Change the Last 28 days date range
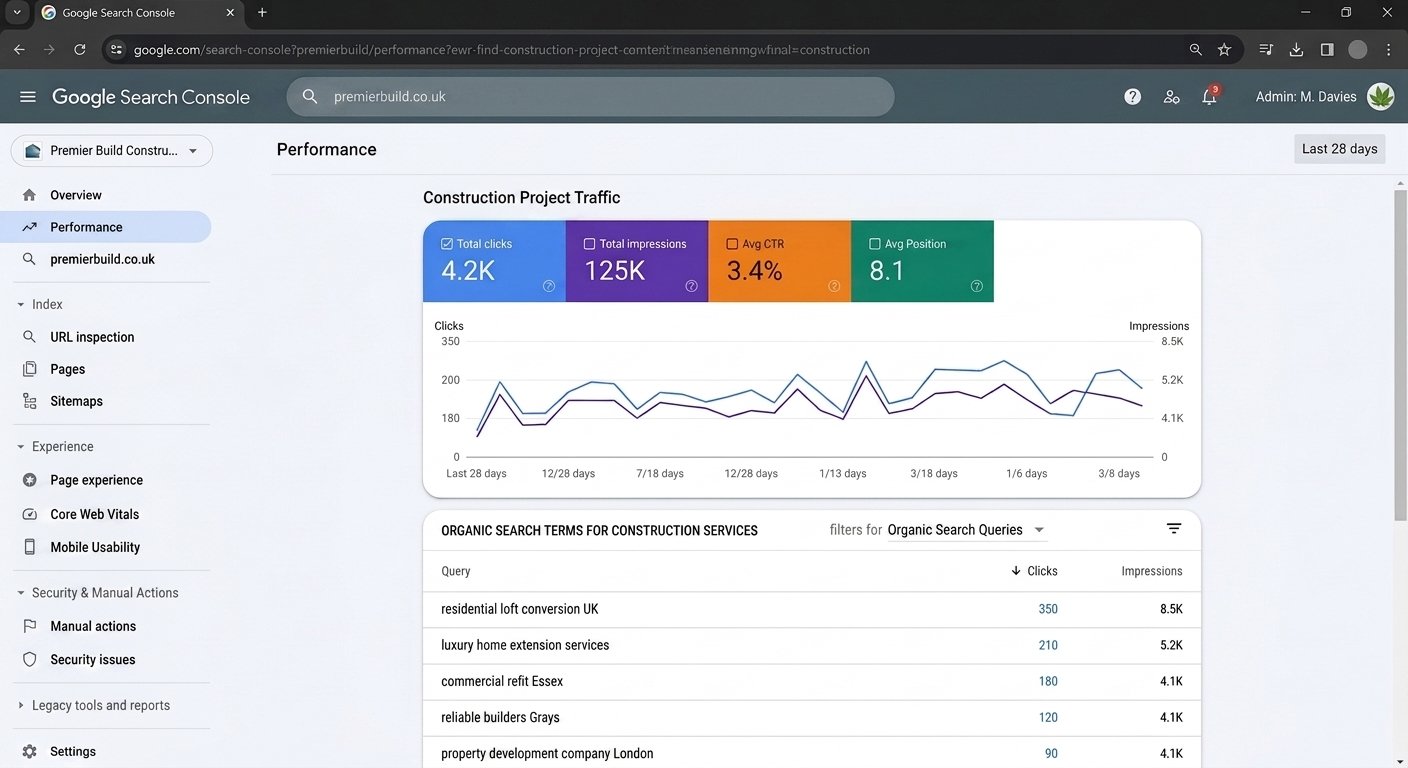This screenshot has height=768, width=1408. click(x=1340, y=149)
